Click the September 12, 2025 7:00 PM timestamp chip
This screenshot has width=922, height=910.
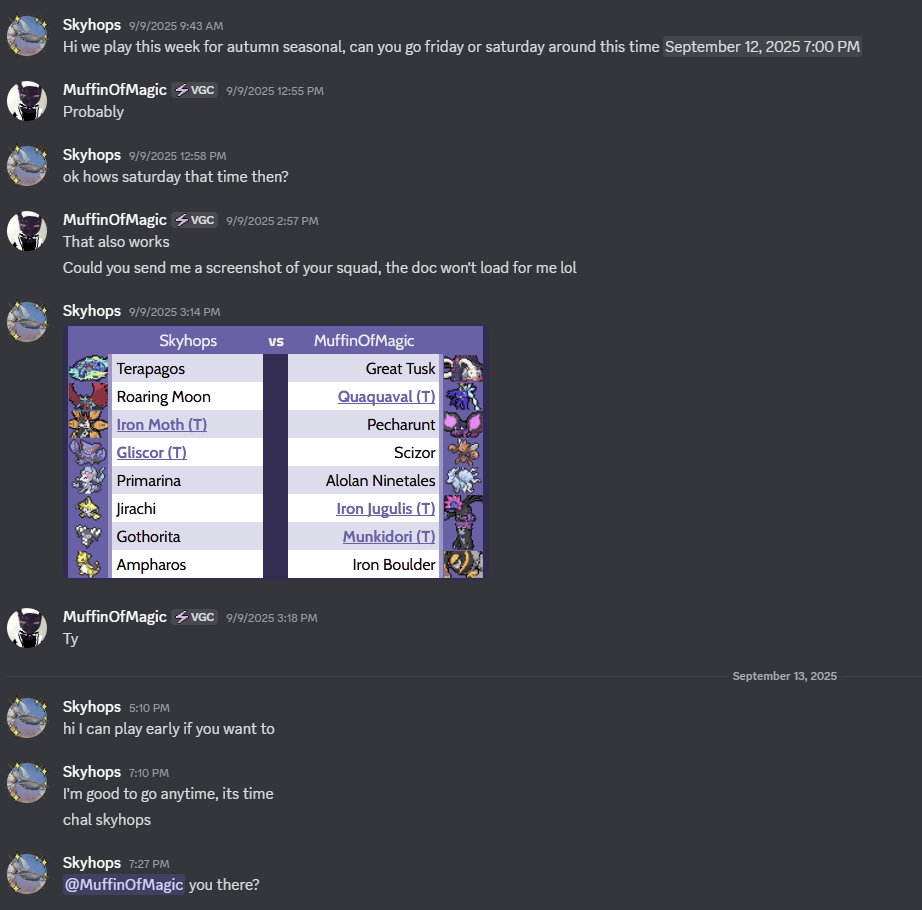click(763, 47)
